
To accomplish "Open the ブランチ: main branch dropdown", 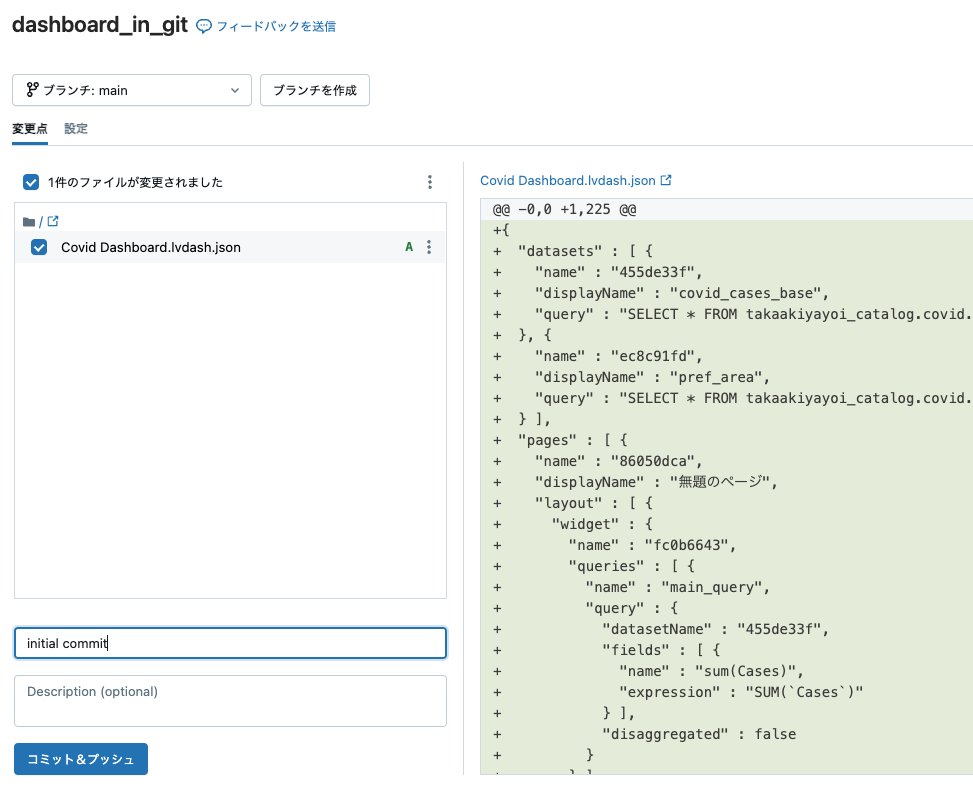I will pos(131,90).
